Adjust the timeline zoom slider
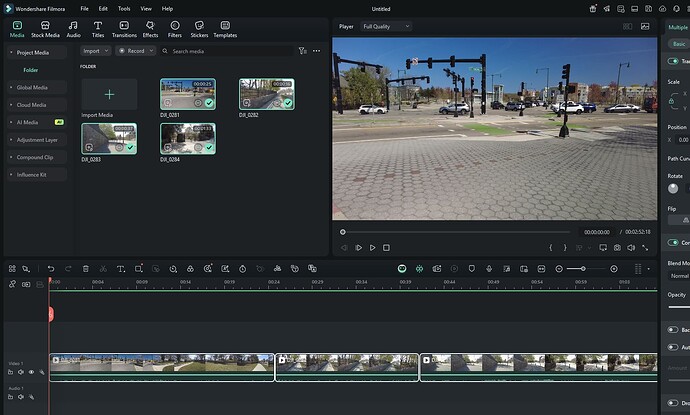The image size is (690, 415). click(583, 268)
